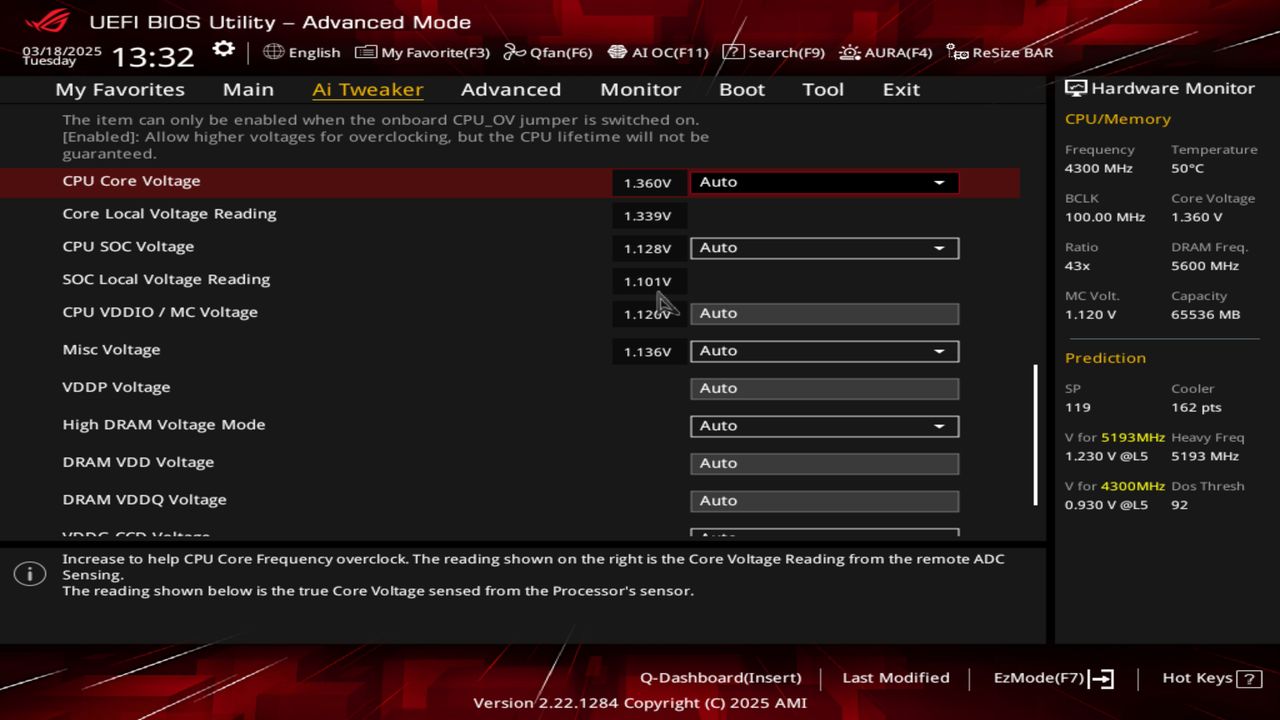Click DRAM VDD Voltage Auto field
The image size is (1280, 720).
pyautogui.click(x=824, y=463)
